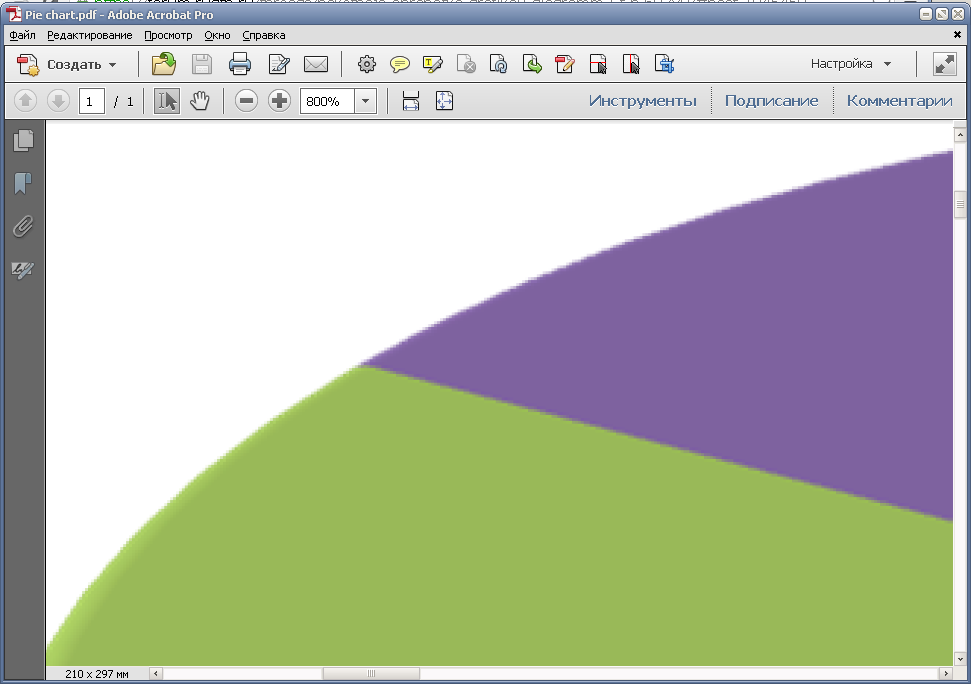The image size is (971, 684).
Task: Click the envelope email icon
Action: [x=316, y=64]
